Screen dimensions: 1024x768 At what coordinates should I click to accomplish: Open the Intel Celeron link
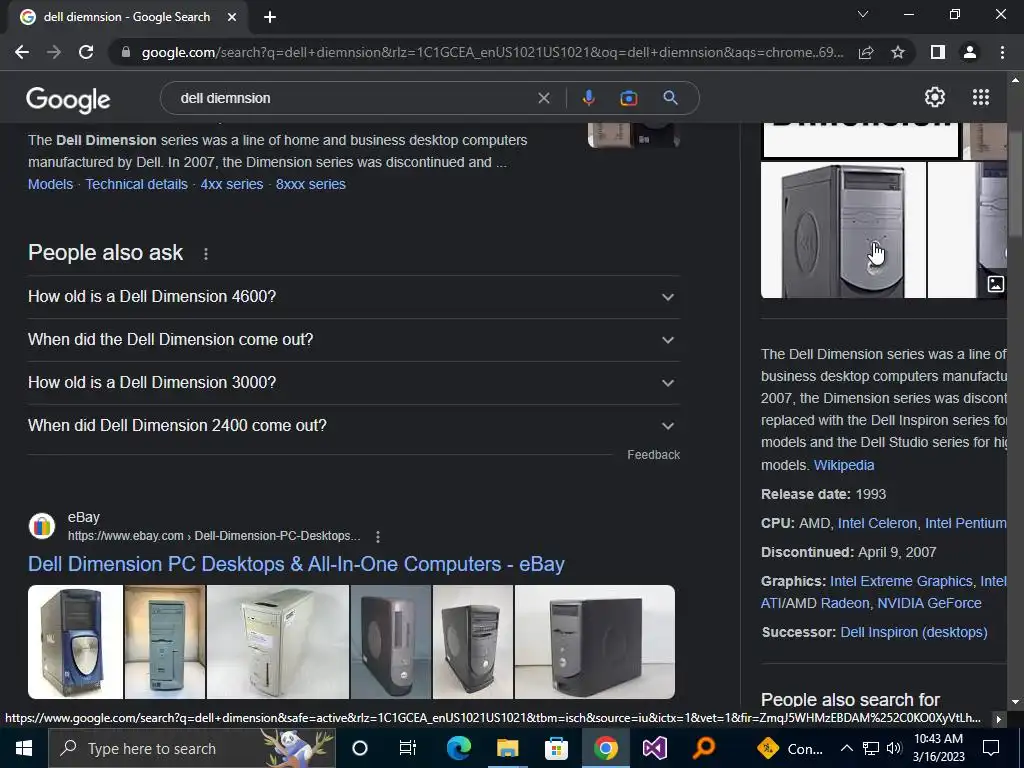point(877,523)
